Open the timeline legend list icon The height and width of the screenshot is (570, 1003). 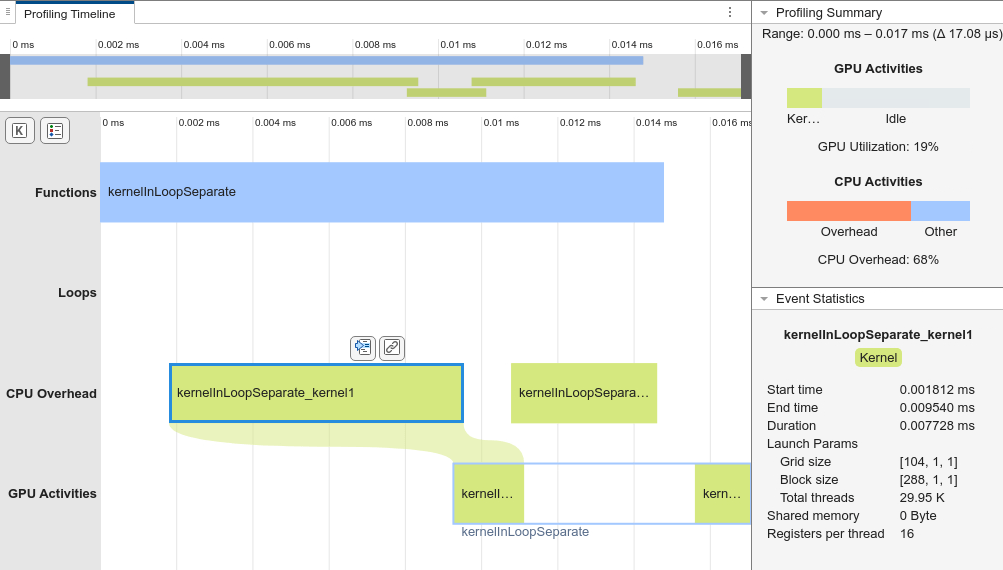click(x=55, y=130)
